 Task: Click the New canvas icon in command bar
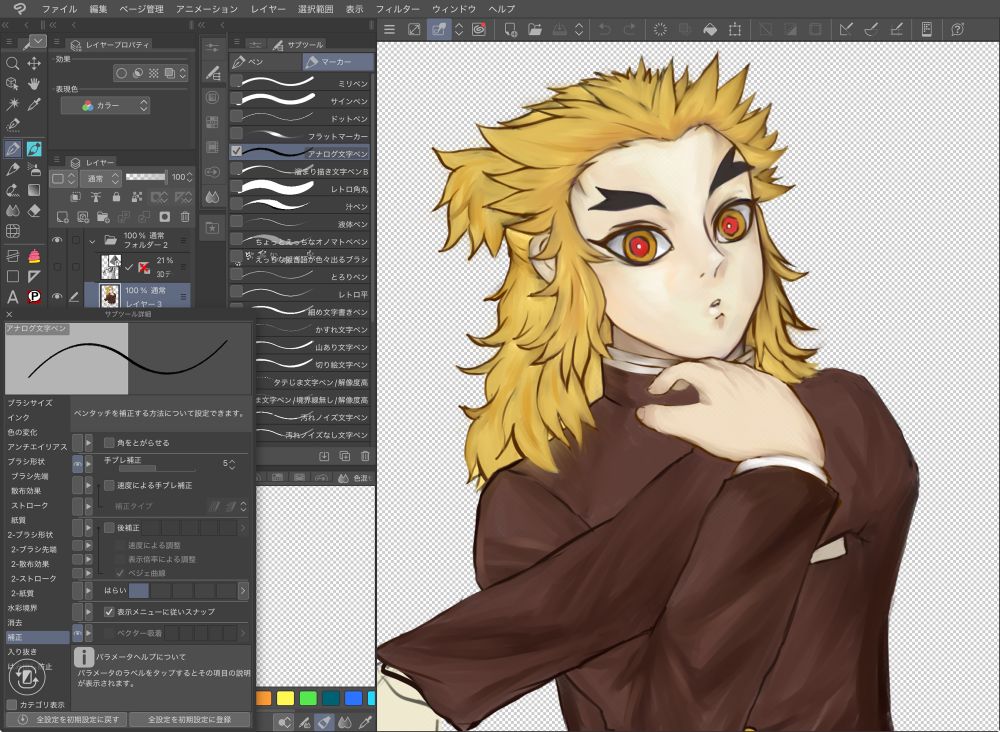(510, 29)
